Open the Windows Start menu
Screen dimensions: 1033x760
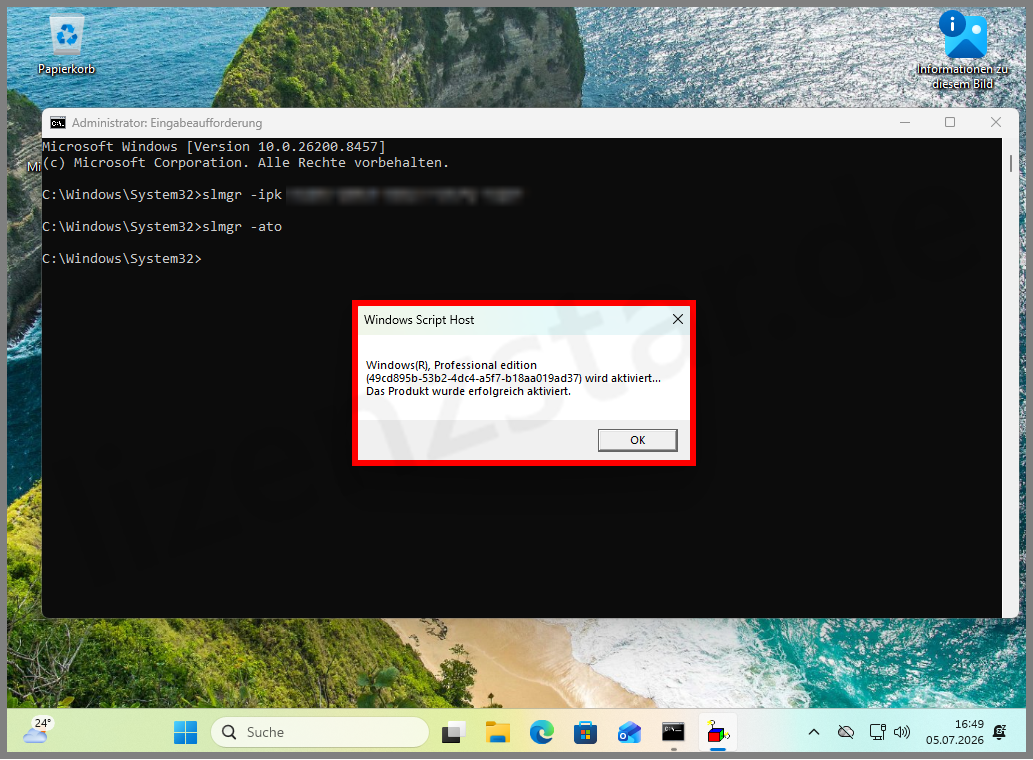pyautogui.click(x=185, y=732)
